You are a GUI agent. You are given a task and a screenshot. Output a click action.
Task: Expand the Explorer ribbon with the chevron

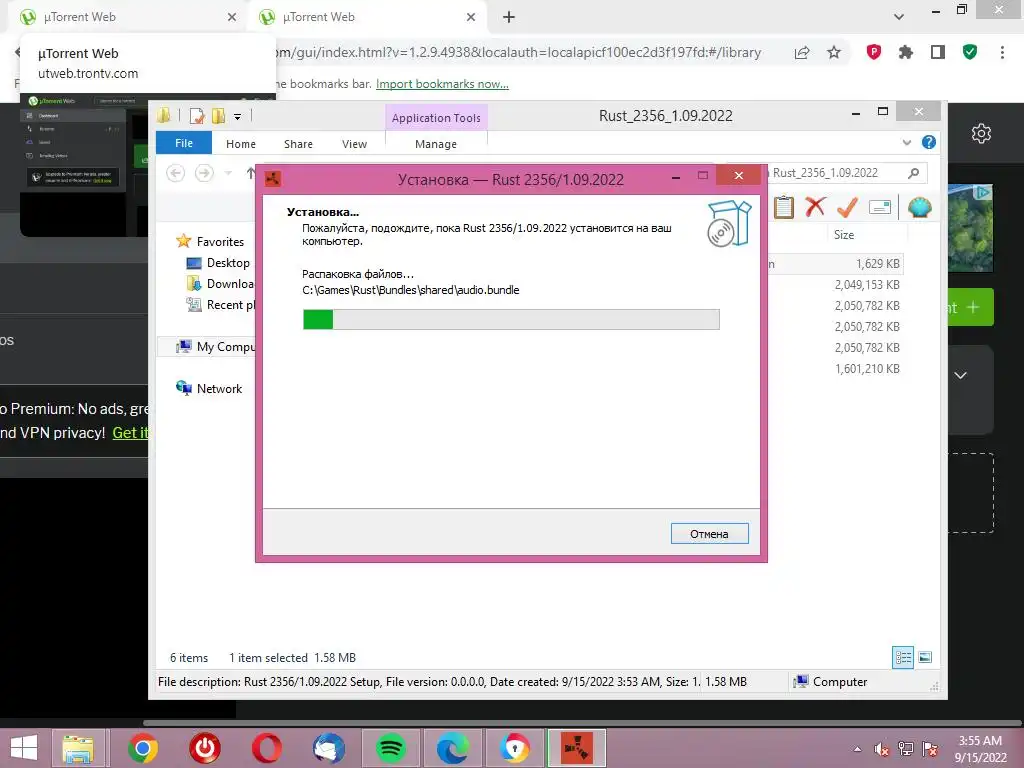906,142
